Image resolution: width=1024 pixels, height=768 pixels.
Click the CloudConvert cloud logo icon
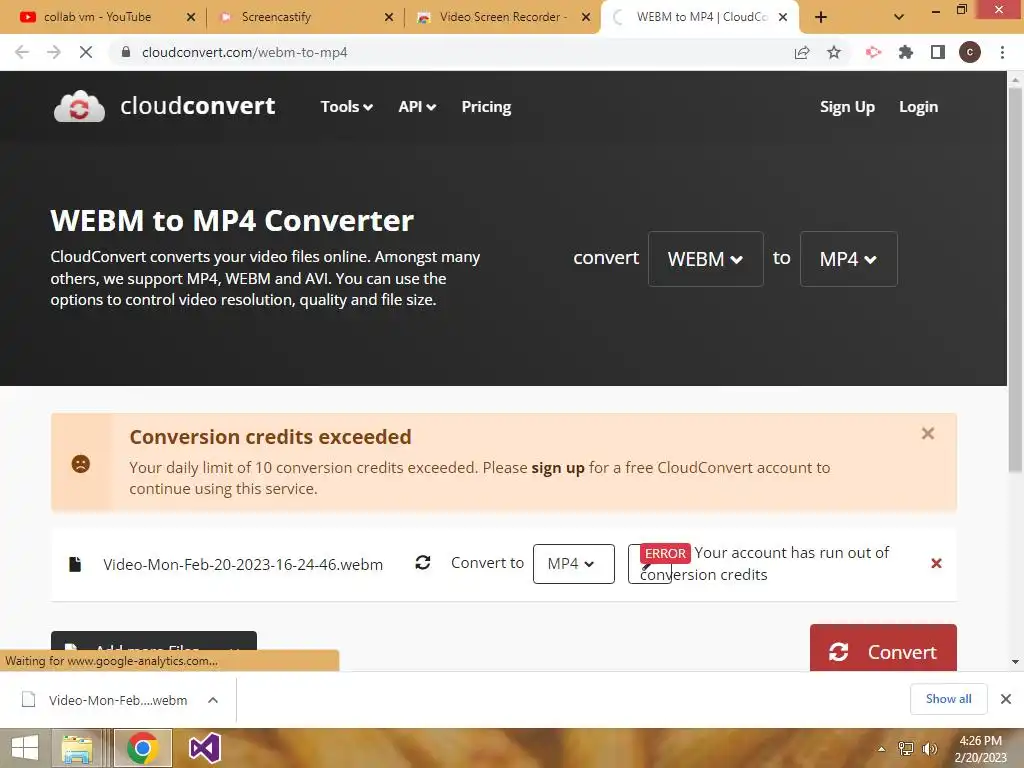[x=79, y=106]
